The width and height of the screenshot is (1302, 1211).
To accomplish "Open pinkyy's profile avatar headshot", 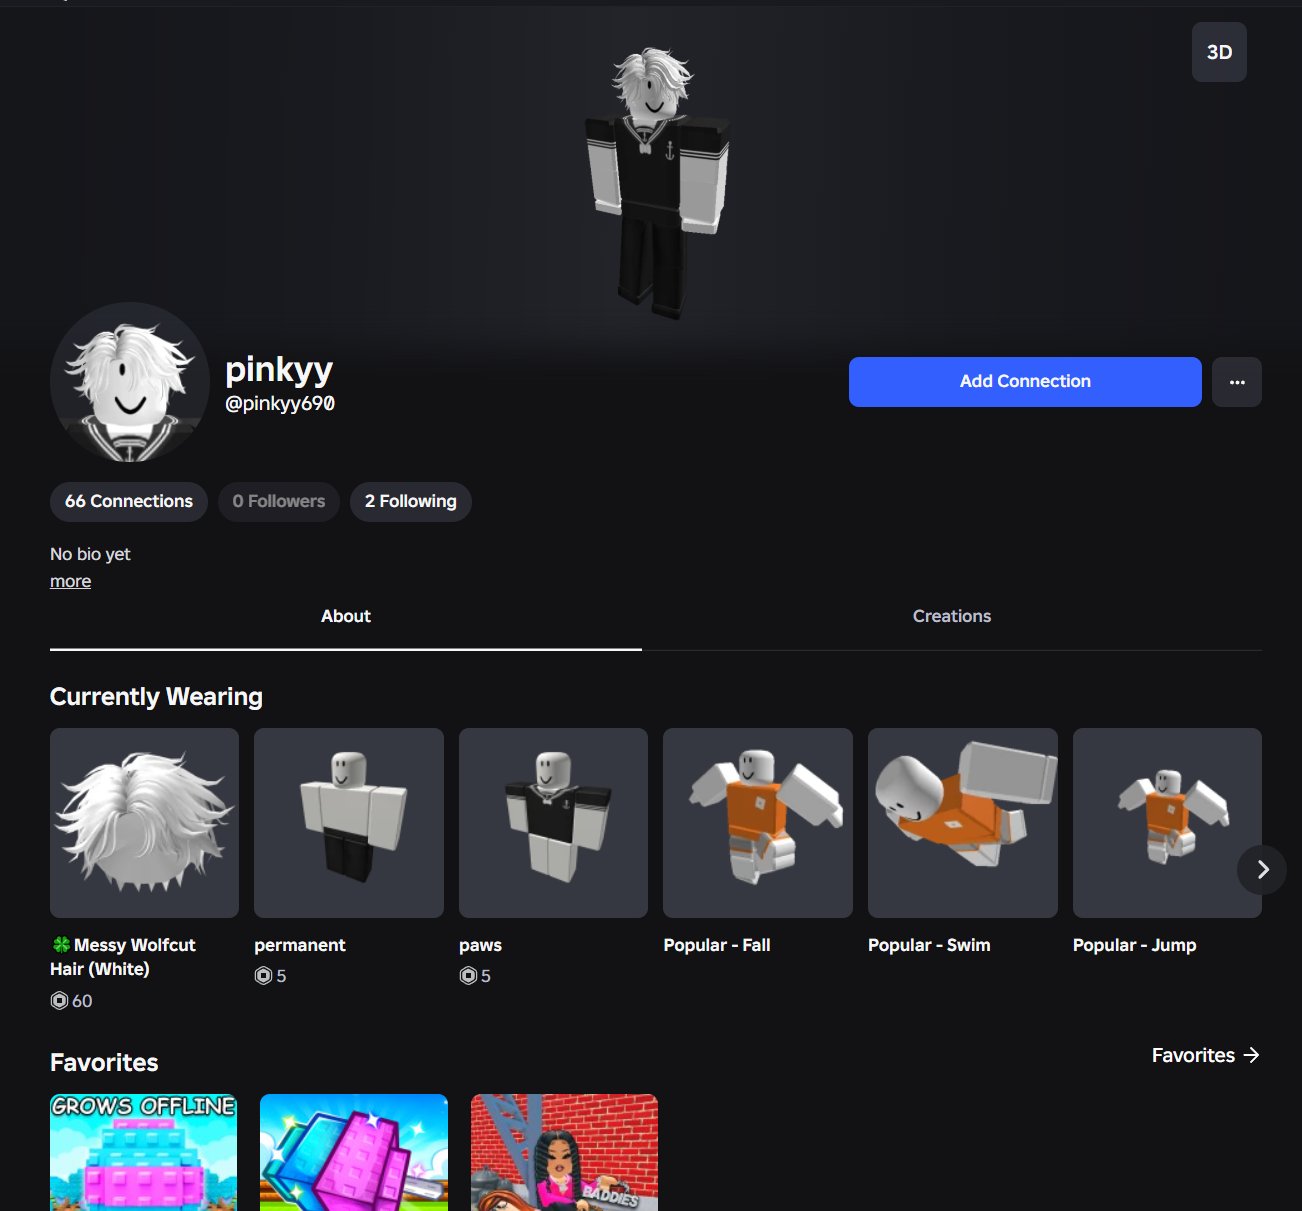I will (x=130, y=382).
